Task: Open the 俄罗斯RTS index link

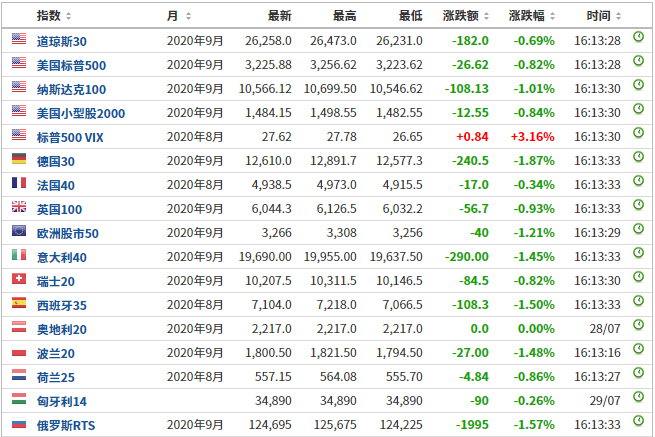Action: (66, 426)
